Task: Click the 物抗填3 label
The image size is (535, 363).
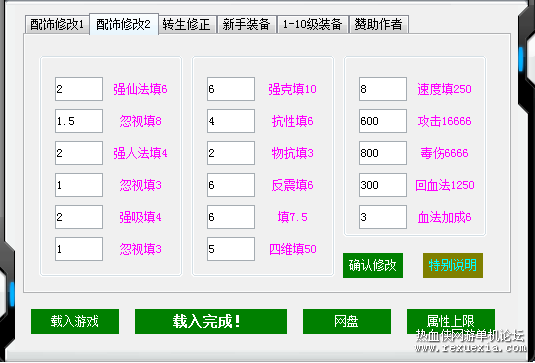Action: [x=292, y=154]
